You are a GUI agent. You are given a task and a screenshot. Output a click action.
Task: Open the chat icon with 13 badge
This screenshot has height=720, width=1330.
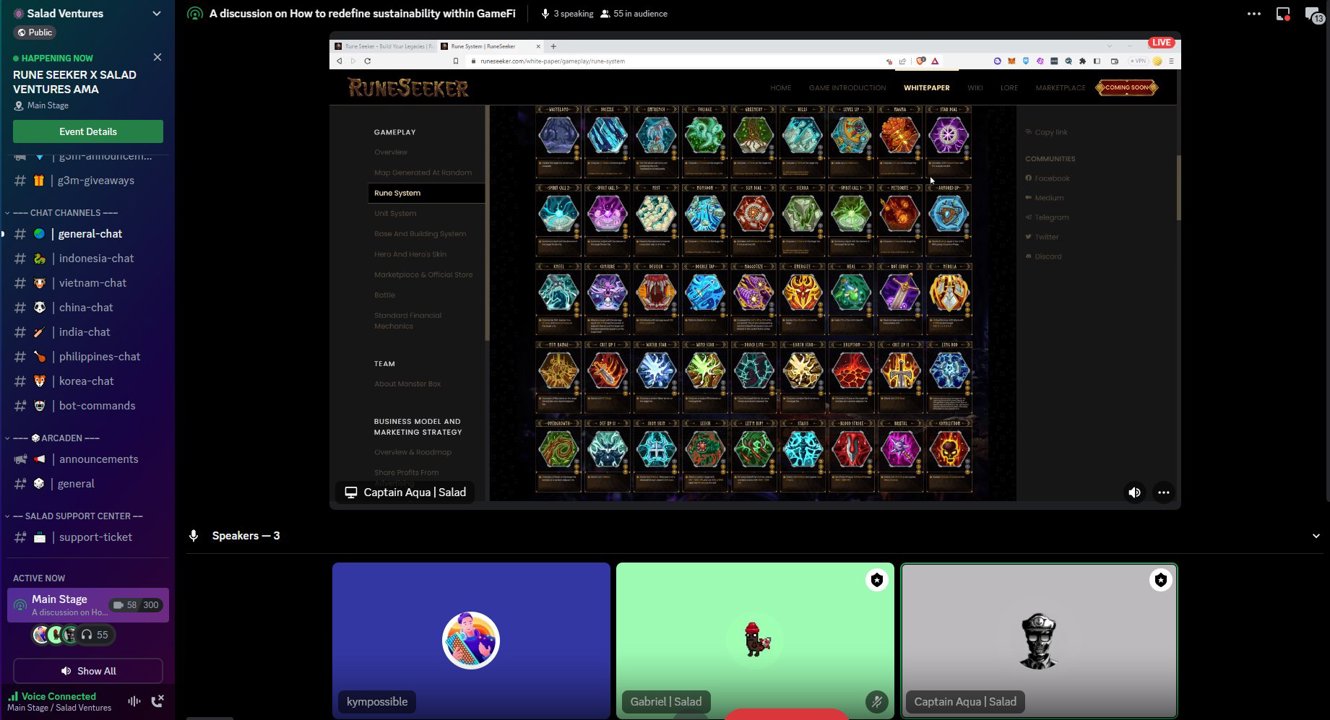point(1314,14)
